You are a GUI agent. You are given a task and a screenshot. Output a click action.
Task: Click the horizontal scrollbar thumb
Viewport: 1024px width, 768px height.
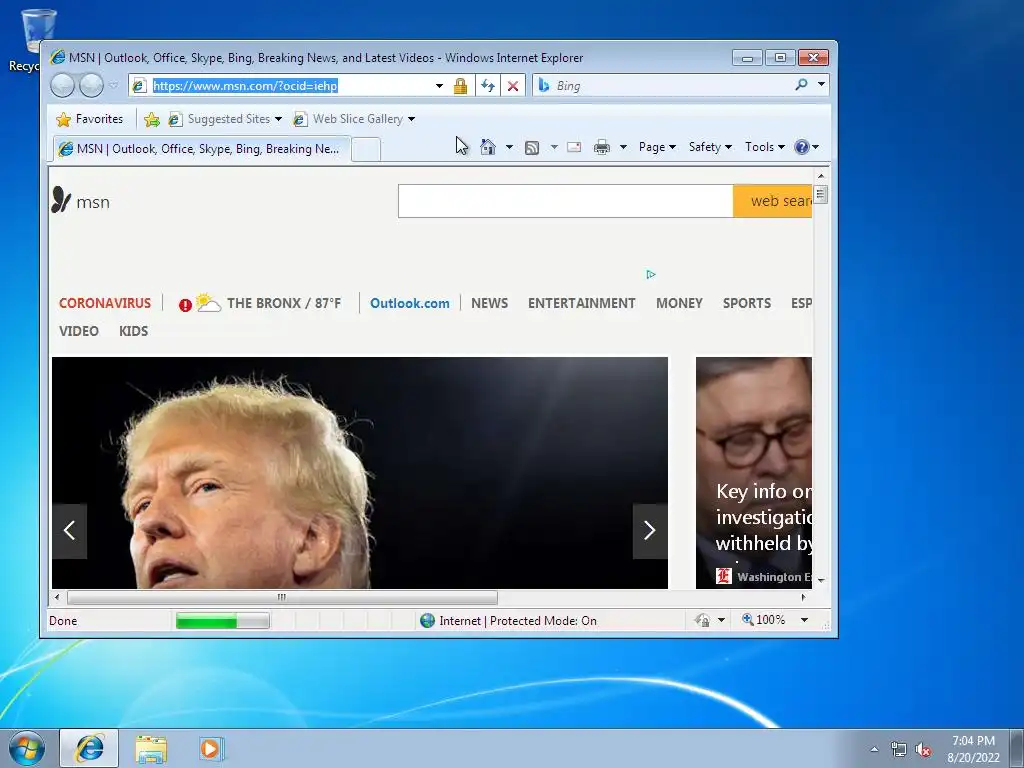pos(282,597)
